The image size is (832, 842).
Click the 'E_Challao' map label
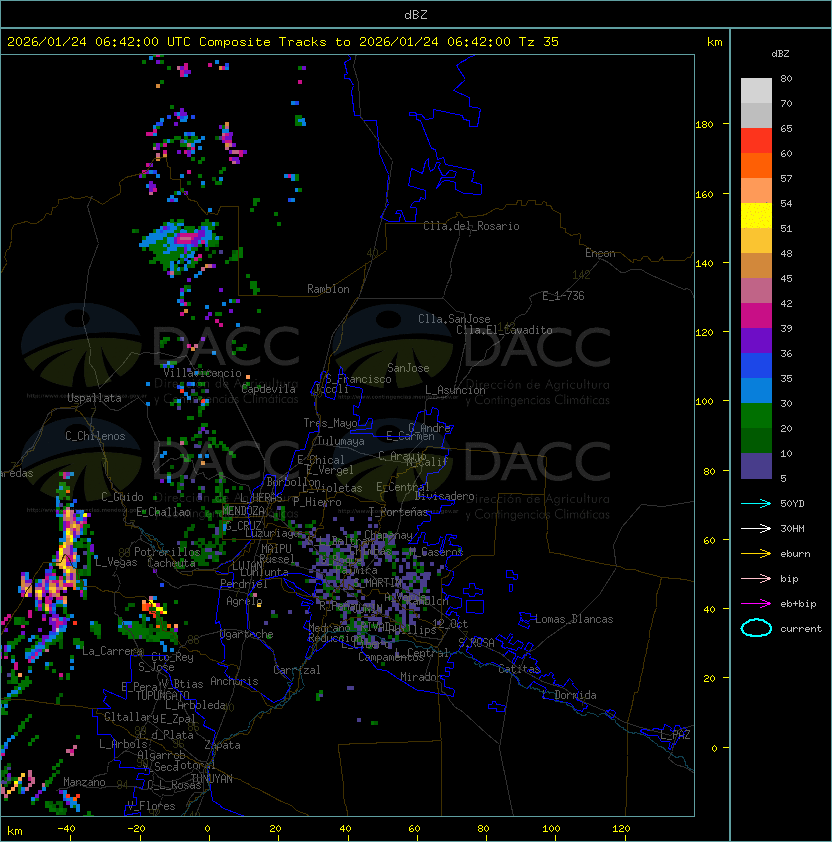163,512
